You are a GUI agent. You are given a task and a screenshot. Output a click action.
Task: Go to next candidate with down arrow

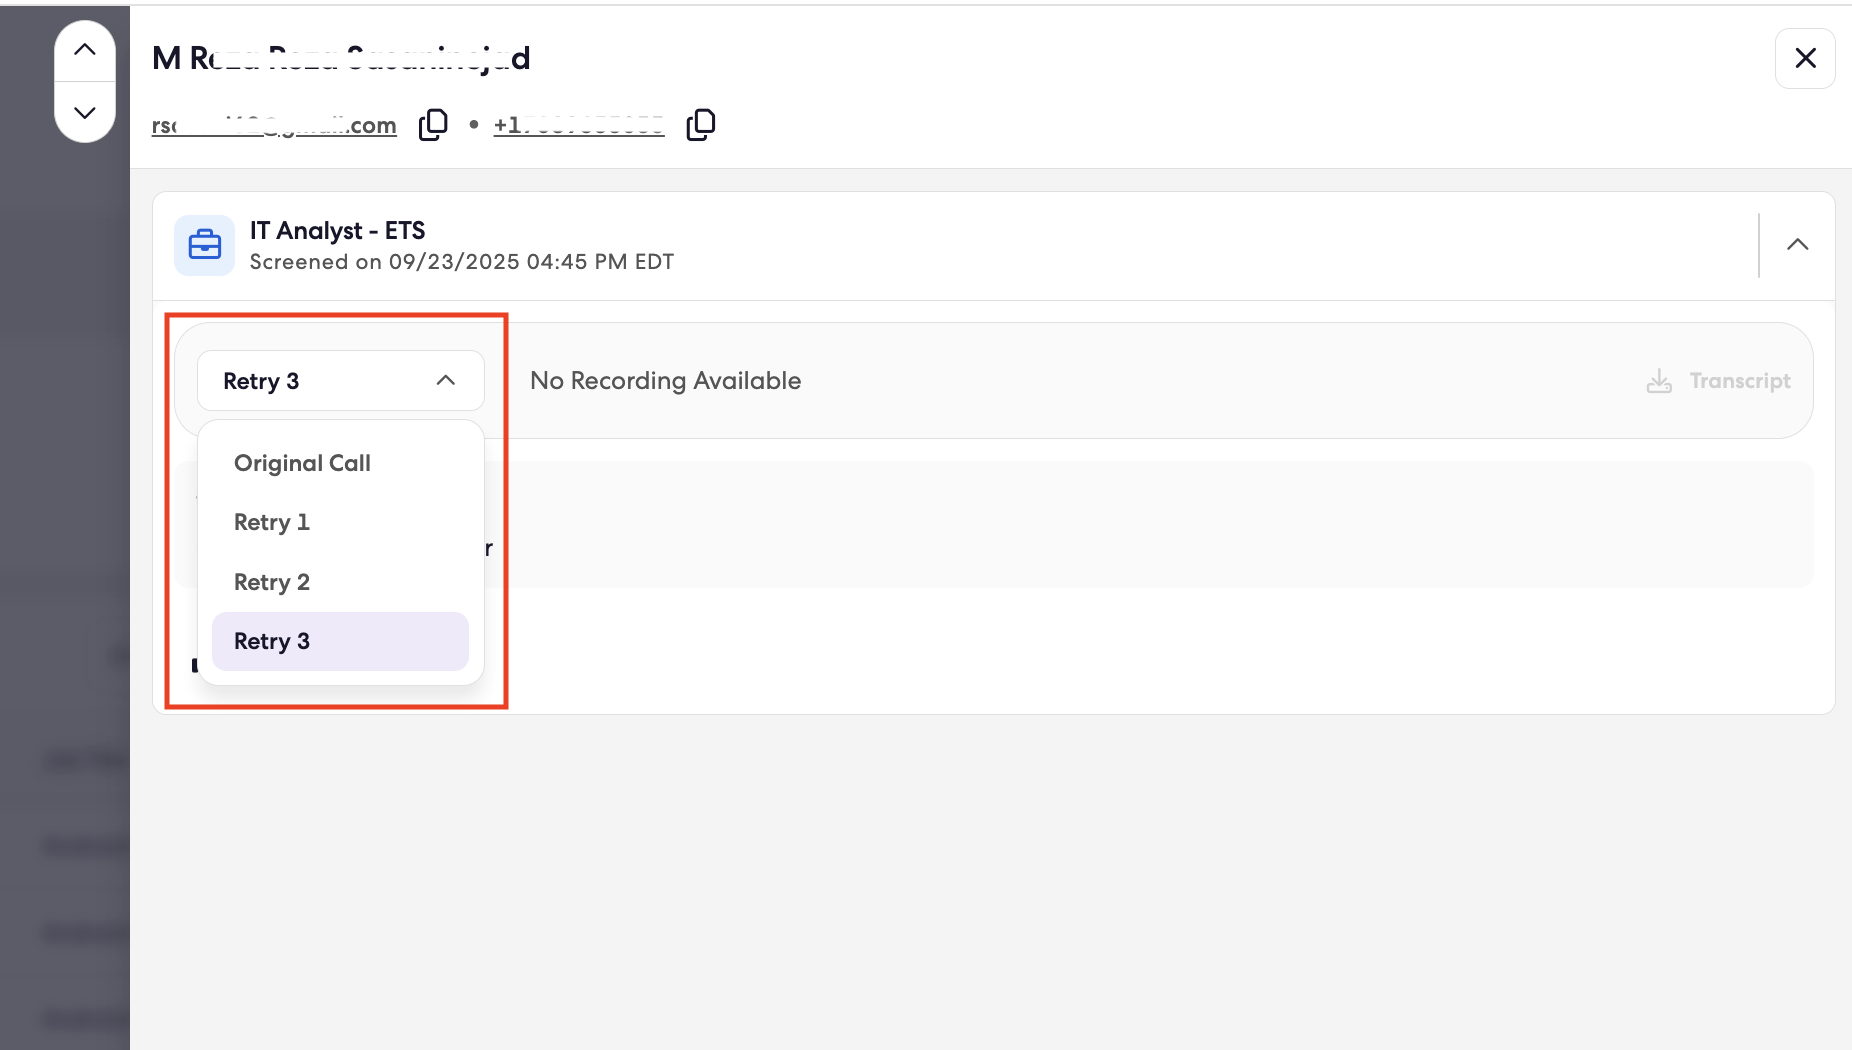pyautogui.click(x=85, y=112)
